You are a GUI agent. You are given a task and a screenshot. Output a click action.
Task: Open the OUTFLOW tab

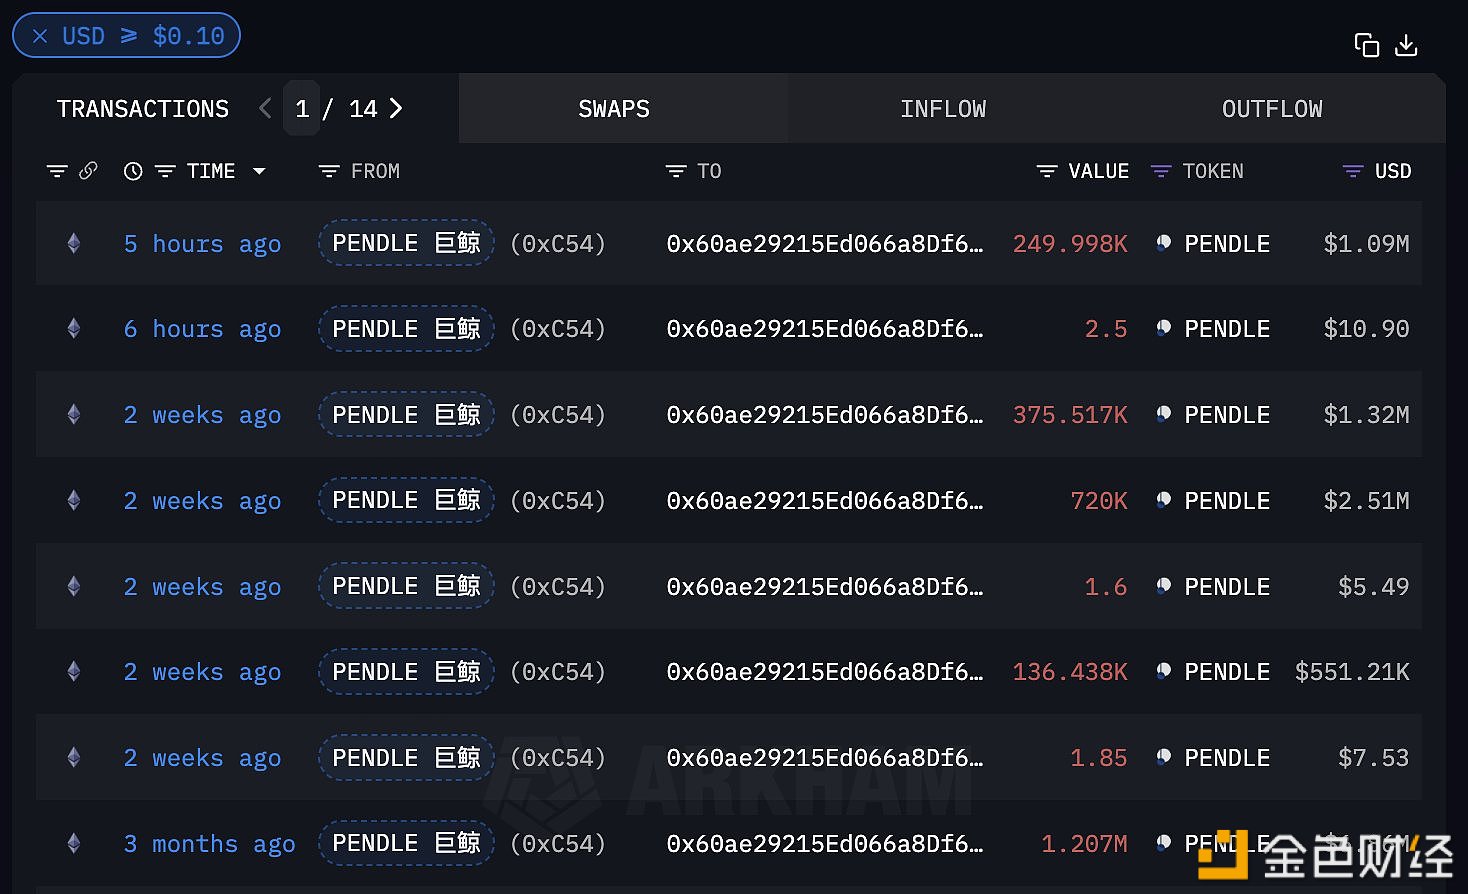click(1272, 108)
